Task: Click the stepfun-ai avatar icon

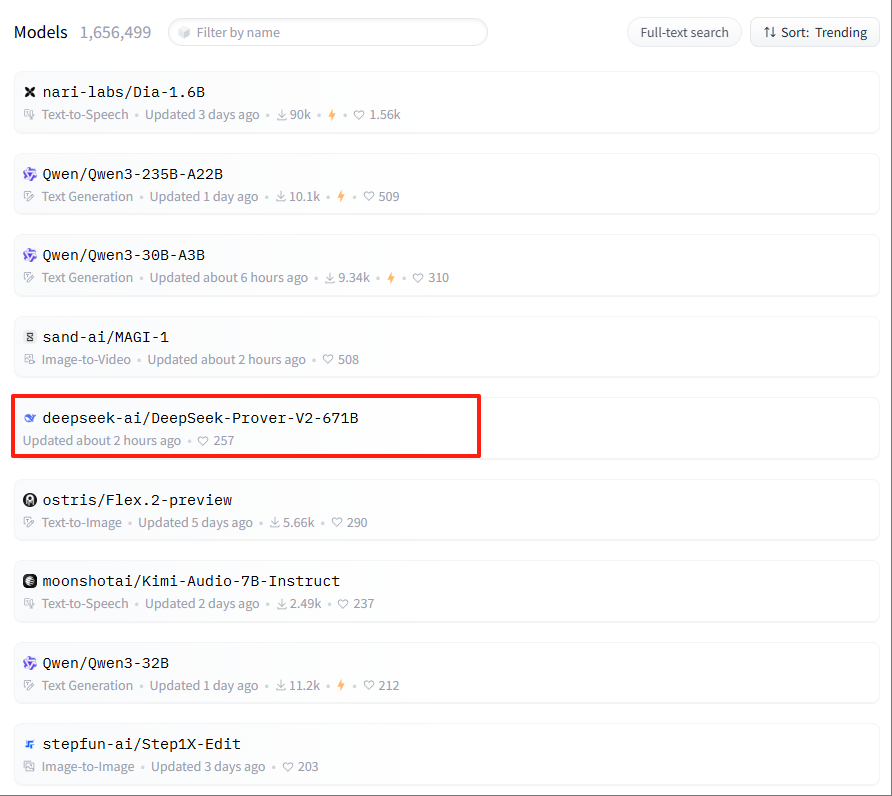Action: (x=30, y=744)
